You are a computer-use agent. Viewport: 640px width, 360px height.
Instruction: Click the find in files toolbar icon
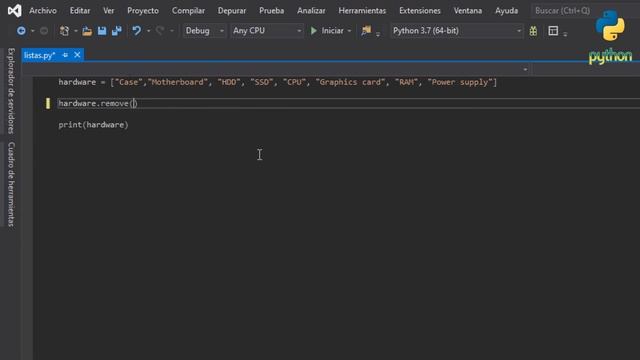(366, 30)
